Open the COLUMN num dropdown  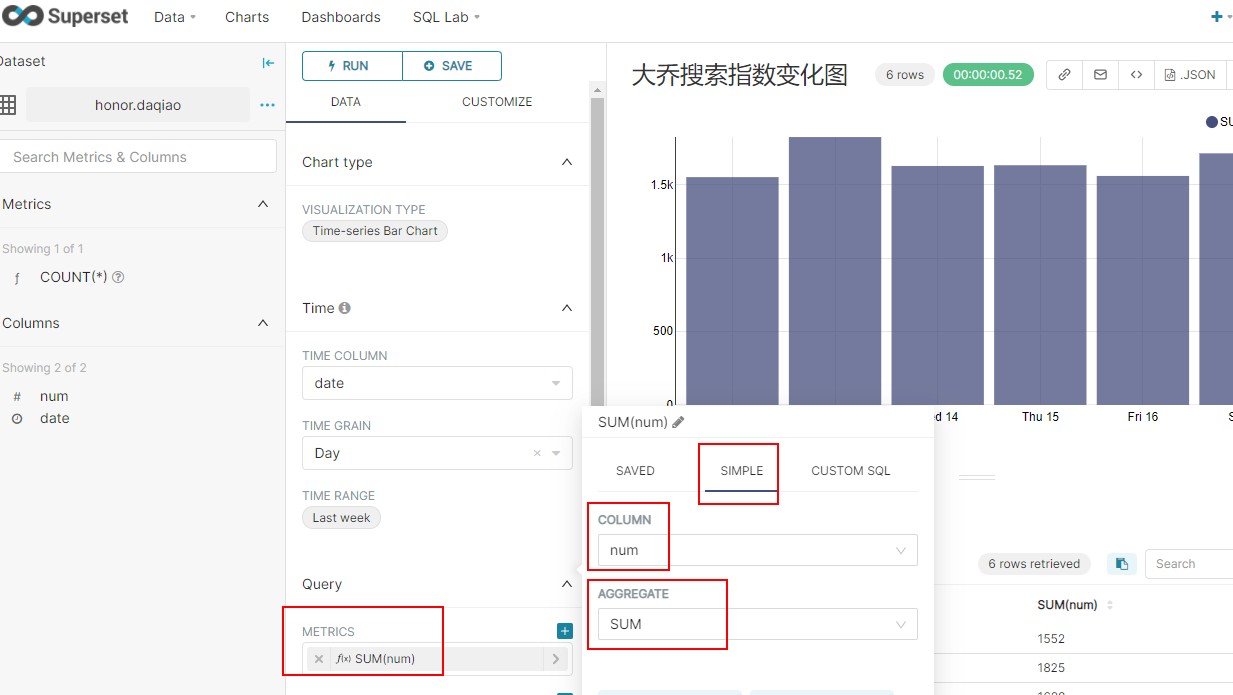point(757,550)
